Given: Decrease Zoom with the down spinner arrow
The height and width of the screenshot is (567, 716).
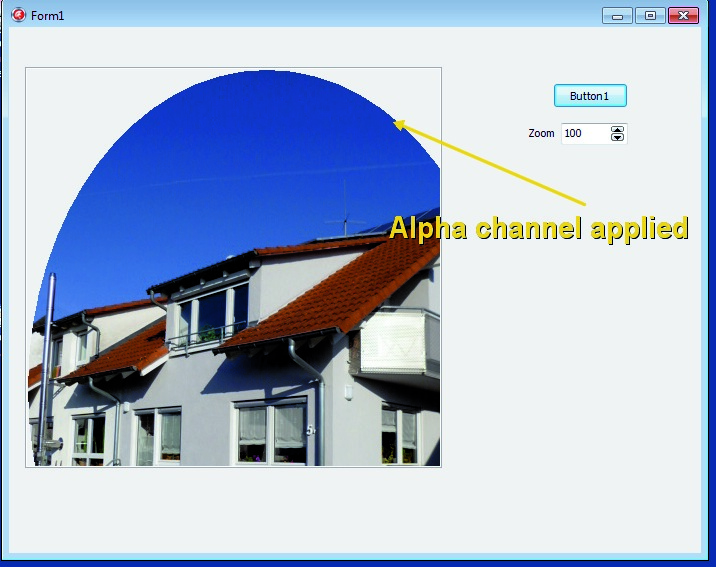Looking at the screenshot, I should click(617, 137).
